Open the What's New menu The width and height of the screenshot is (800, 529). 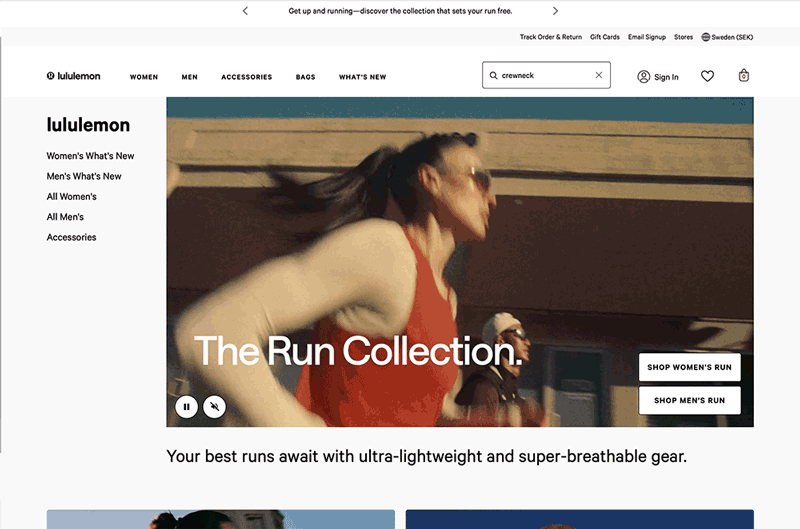coord(362,77)
